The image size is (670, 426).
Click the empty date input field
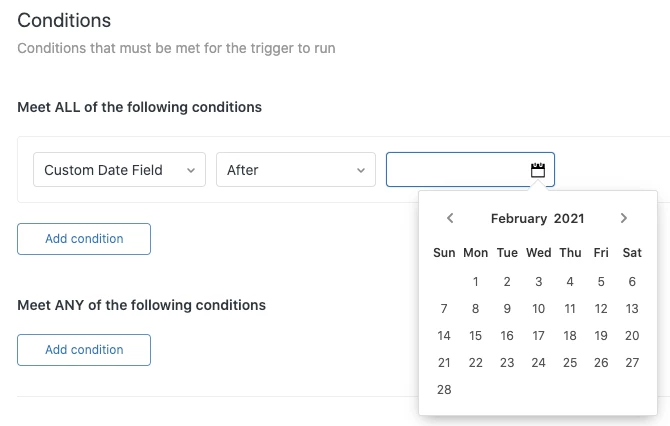click(x=457, y=170)
